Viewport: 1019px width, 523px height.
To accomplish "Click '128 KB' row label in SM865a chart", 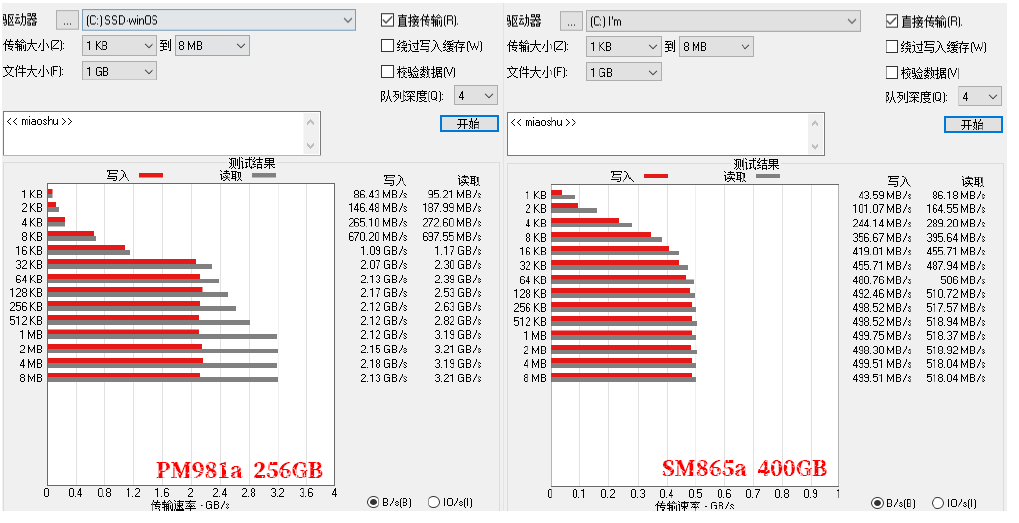I will click(x=530, y=294).
